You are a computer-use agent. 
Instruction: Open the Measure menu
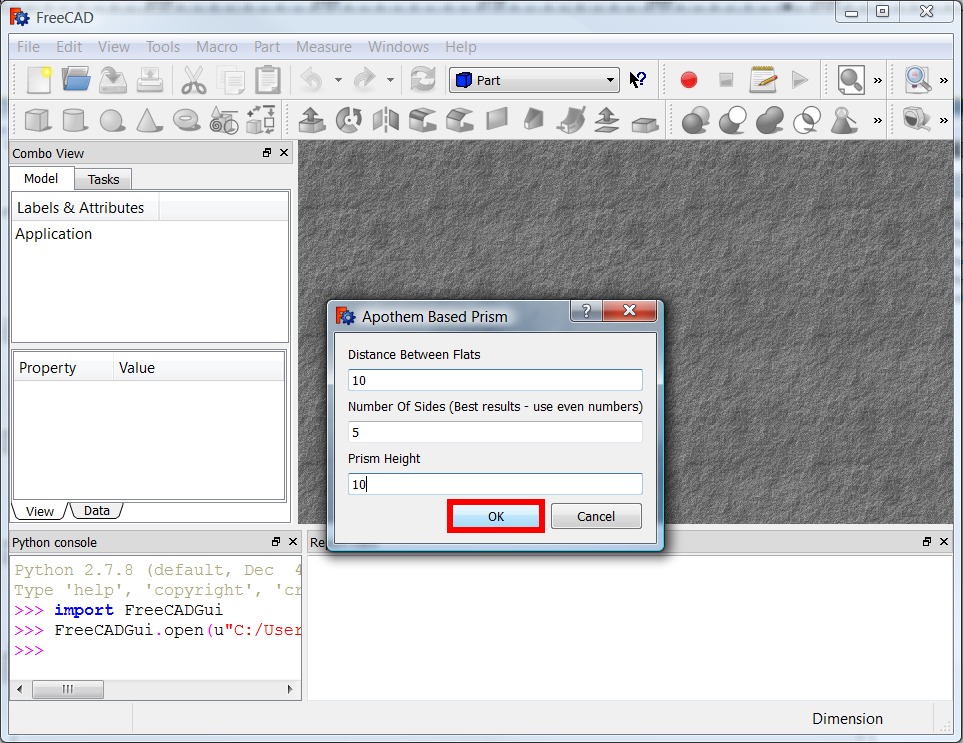(324, 47)
